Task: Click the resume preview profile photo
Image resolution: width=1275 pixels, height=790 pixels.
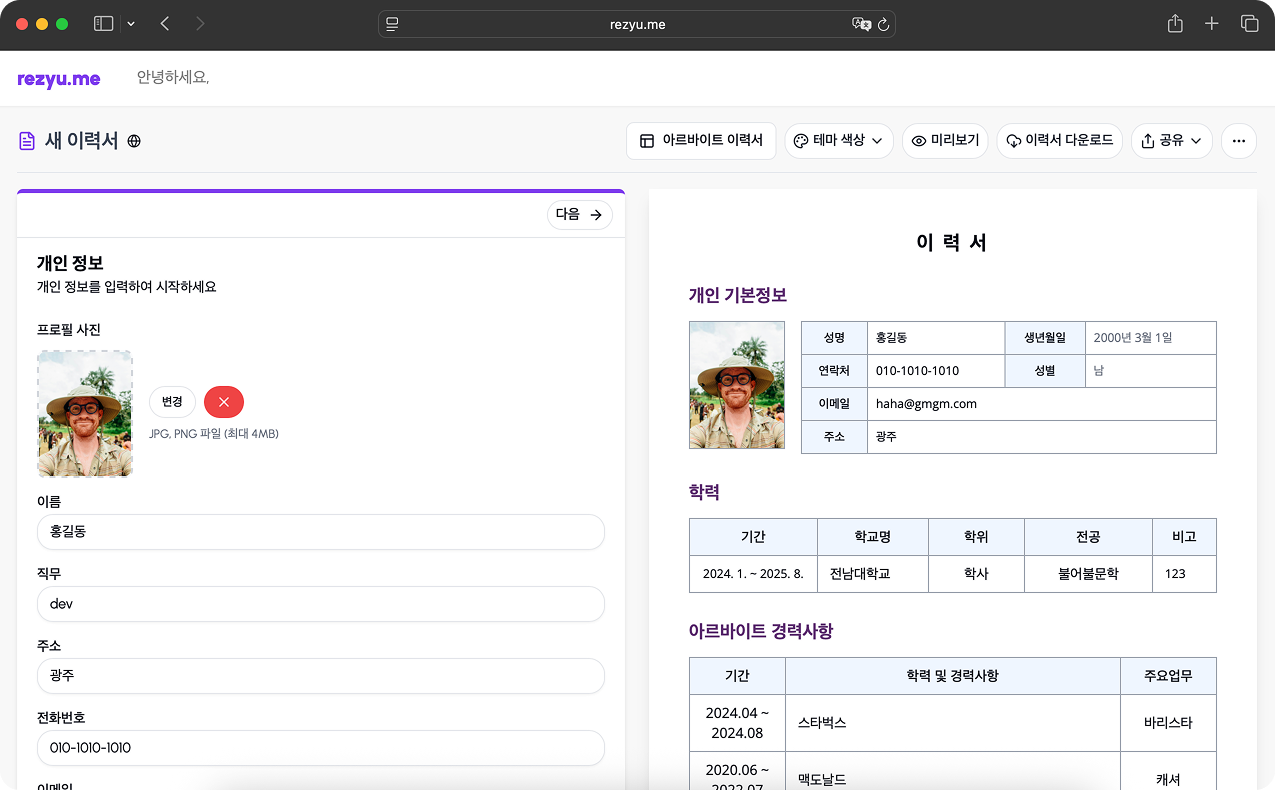Action: click(x=737, y=385)
